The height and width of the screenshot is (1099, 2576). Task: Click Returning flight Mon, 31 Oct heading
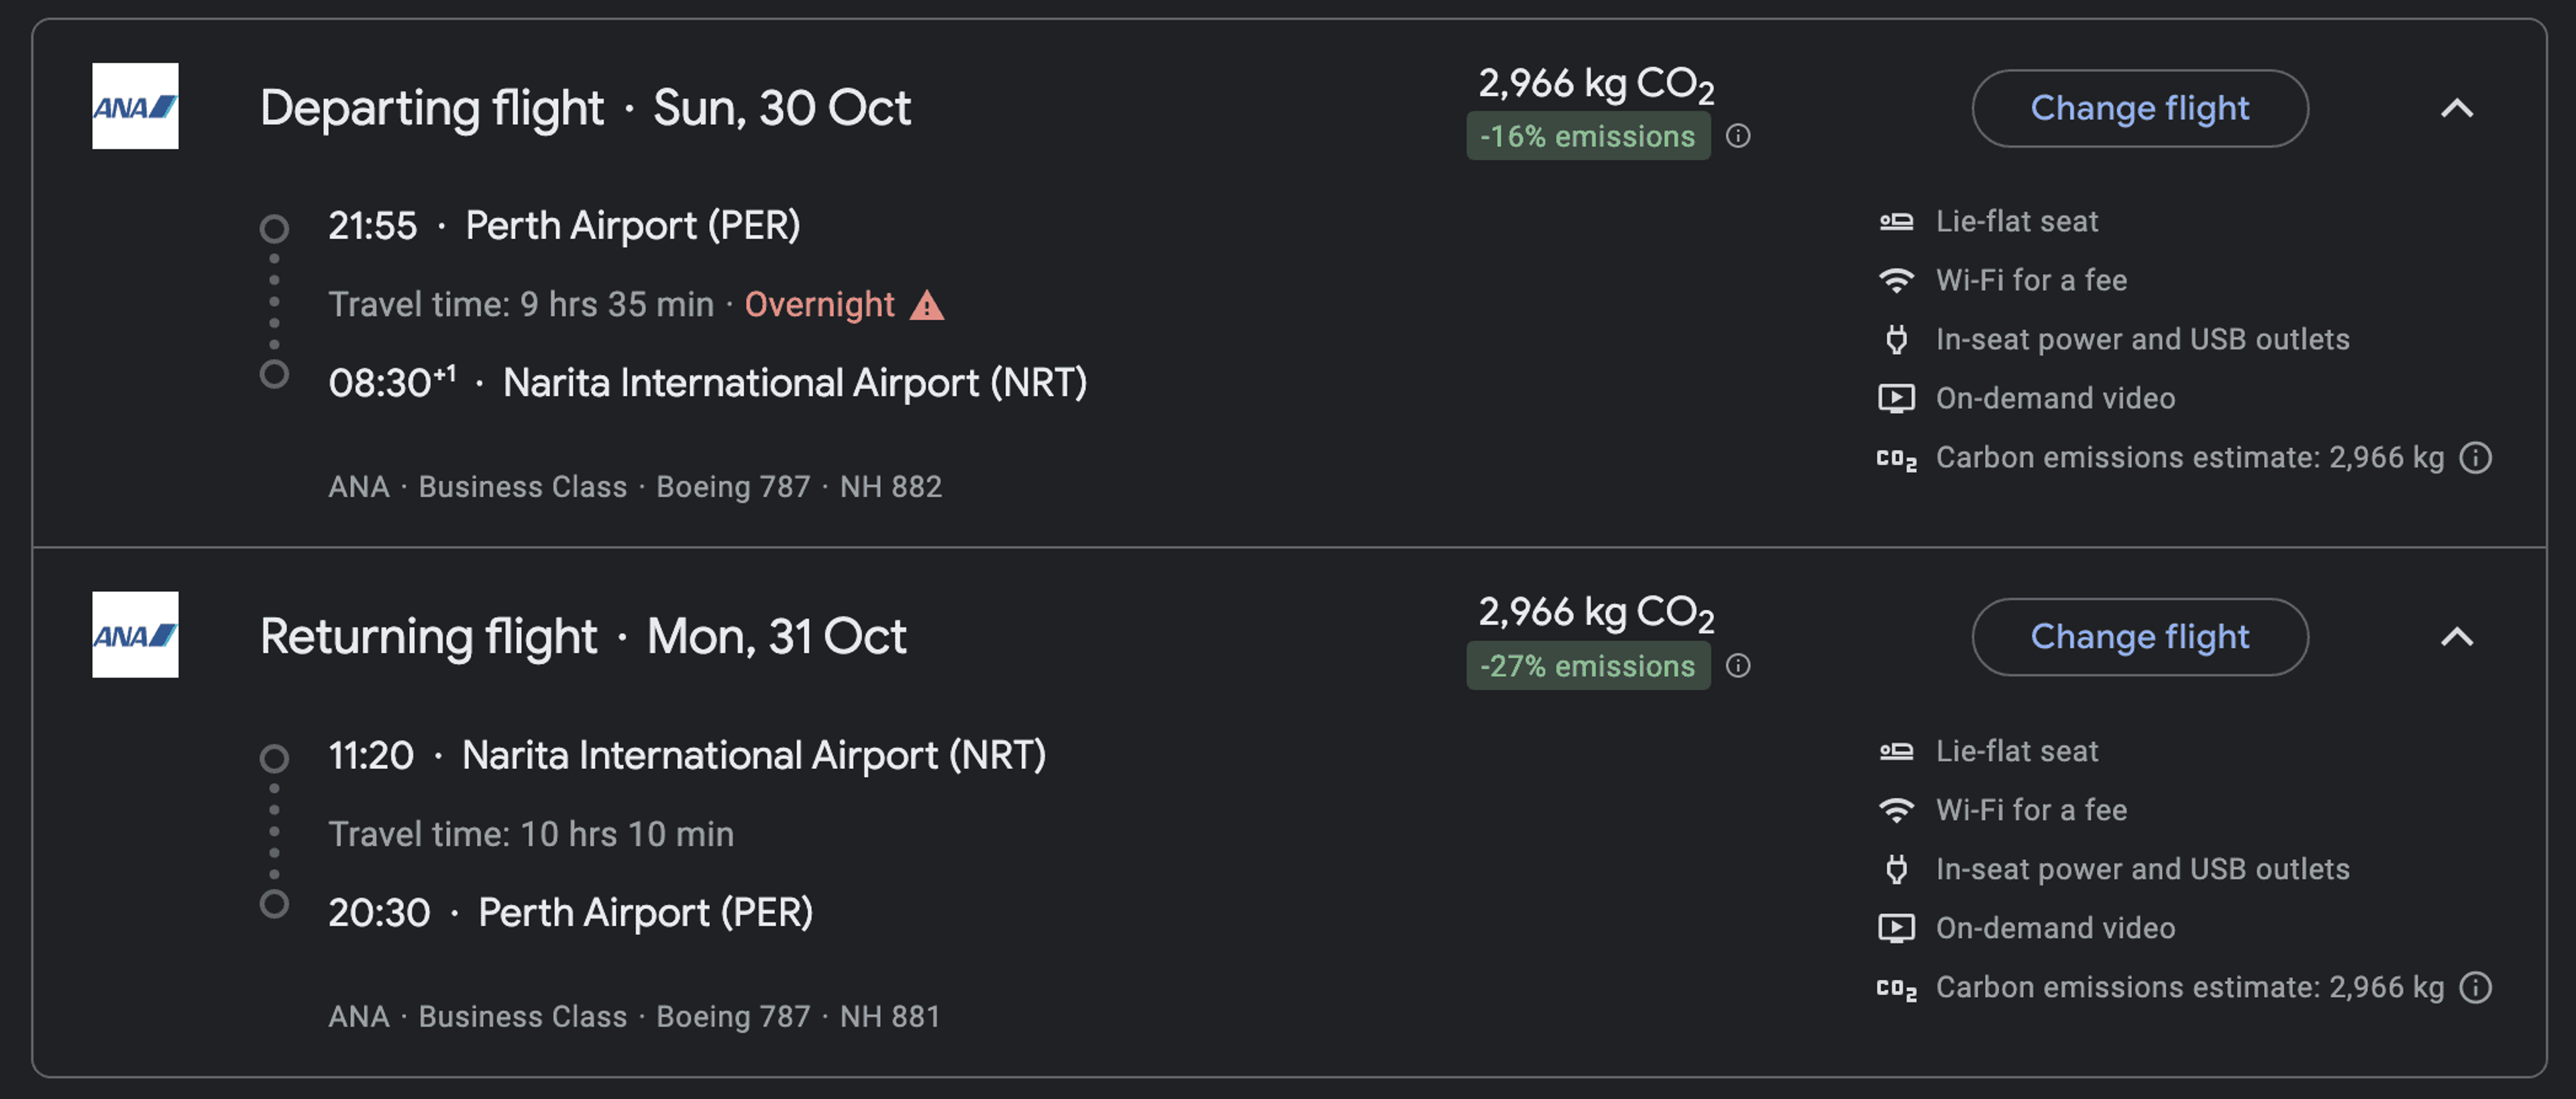point(583,637)
